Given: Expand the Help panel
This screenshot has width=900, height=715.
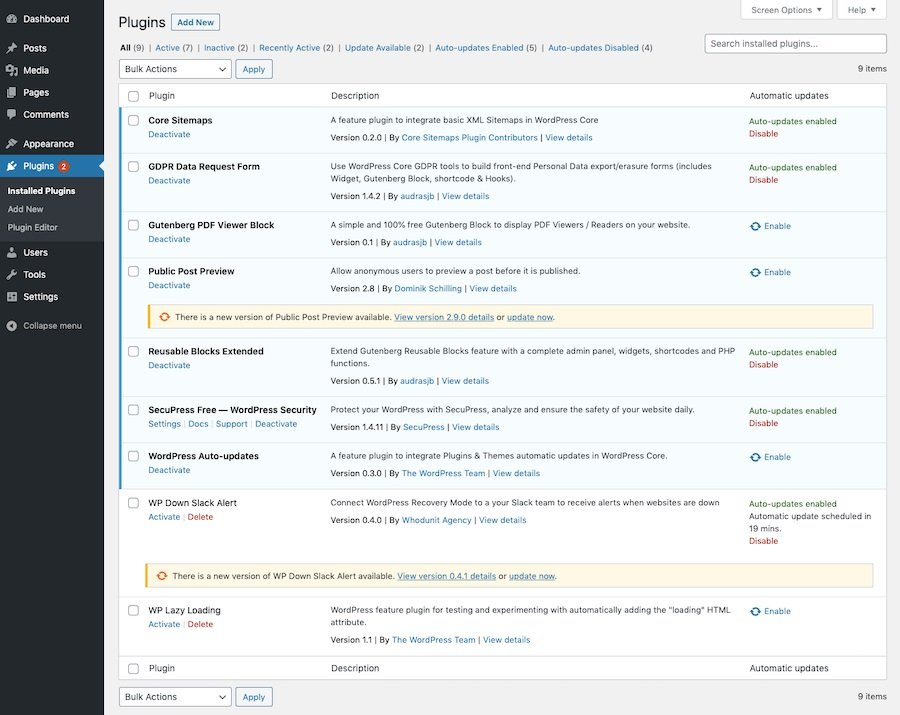Looking at the screenshot, I should click(862, 10).
